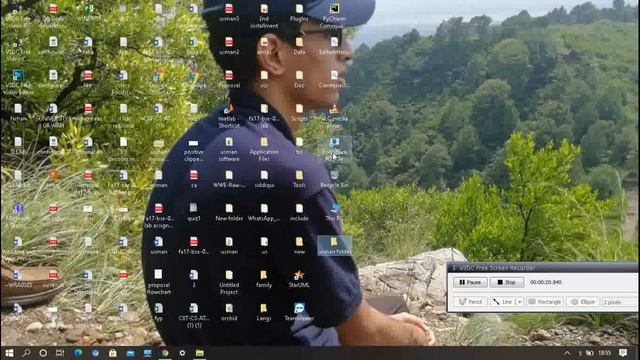Select the StarUML desktop icon
This screenshot has height=360, width=640.
[299, 280]
